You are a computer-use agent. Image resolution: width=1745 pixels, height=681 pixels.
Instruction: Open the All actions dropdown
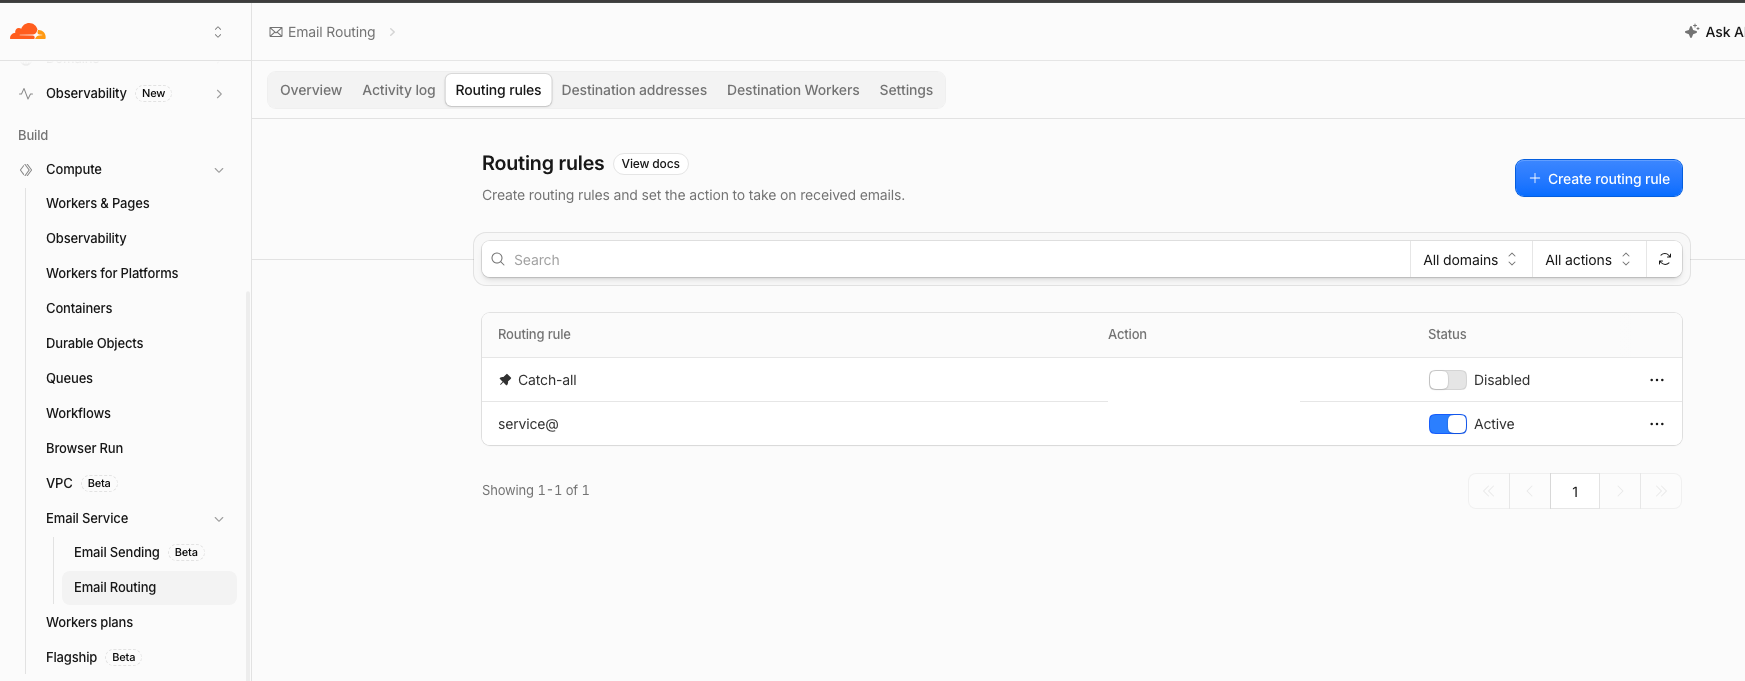[1589, 260]
